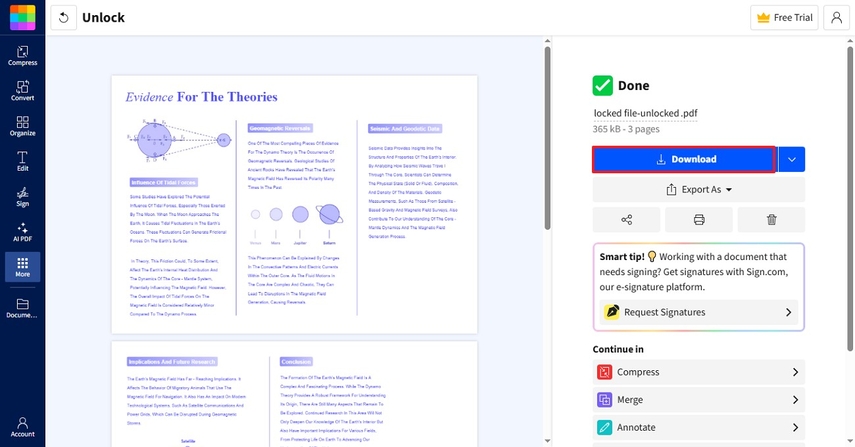Screen dimensions: 855x447
Task: Select the Organize tool in sidebar
Action: (x=22, y=126)
